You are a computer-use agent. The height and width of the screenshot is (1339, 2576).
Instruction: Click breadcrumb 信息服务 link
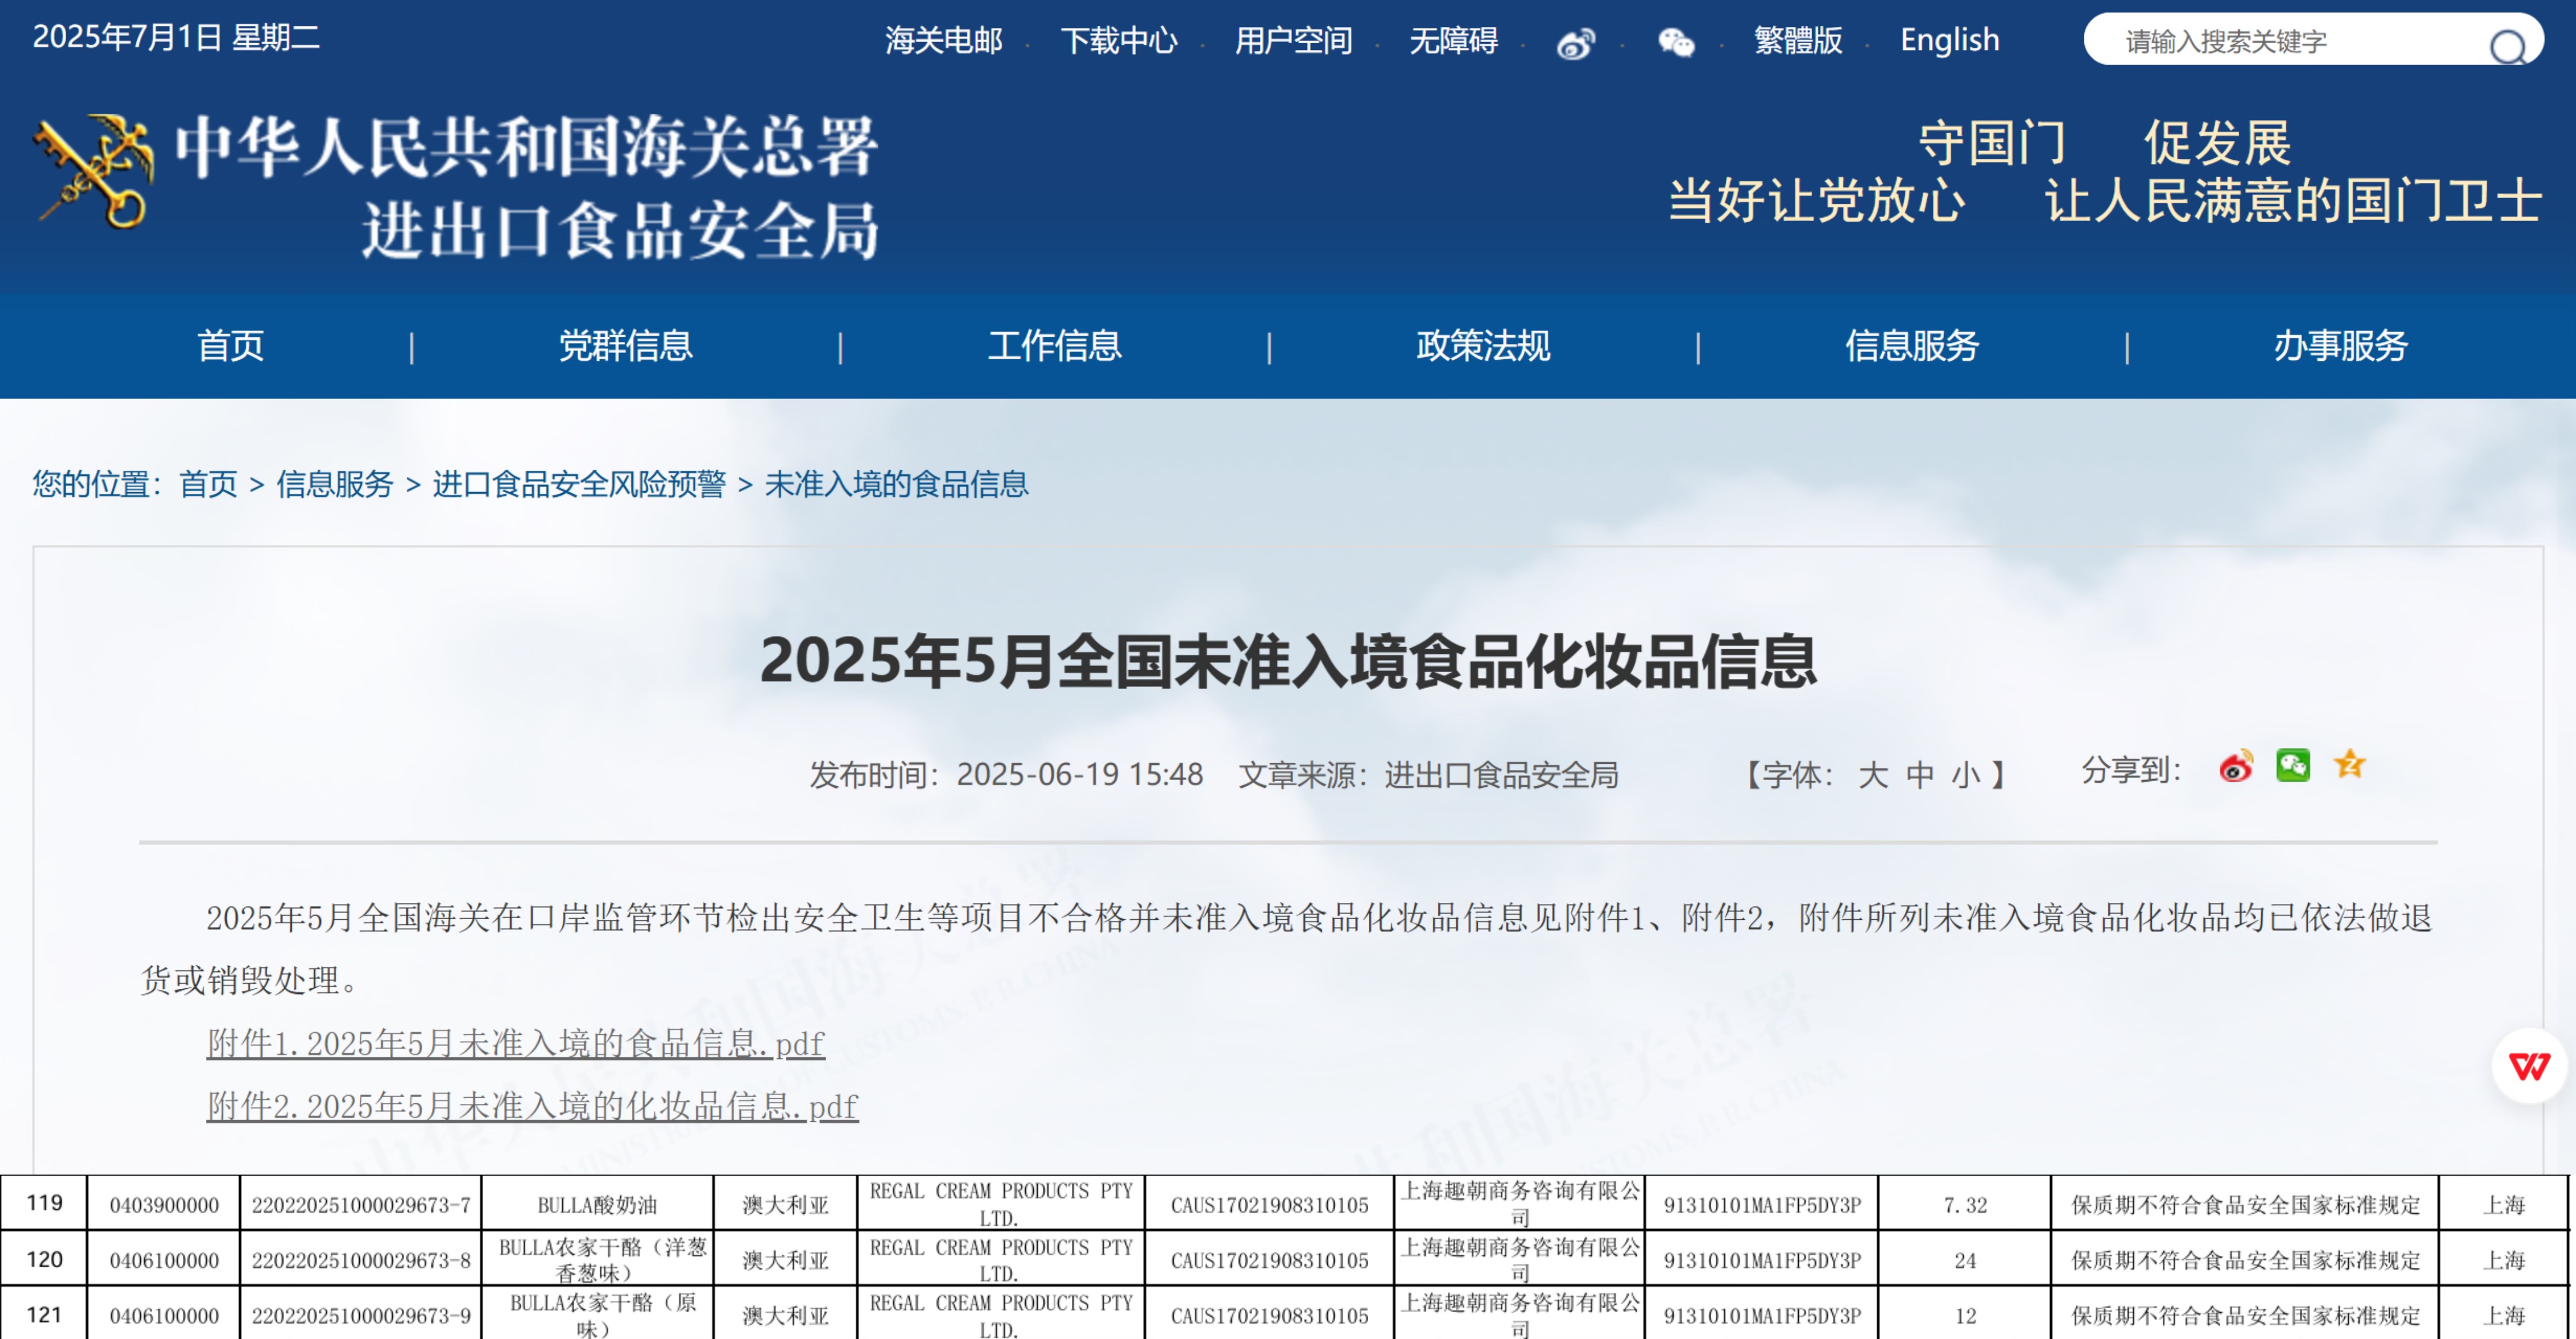pyautogui.click(x=335, y=484)
